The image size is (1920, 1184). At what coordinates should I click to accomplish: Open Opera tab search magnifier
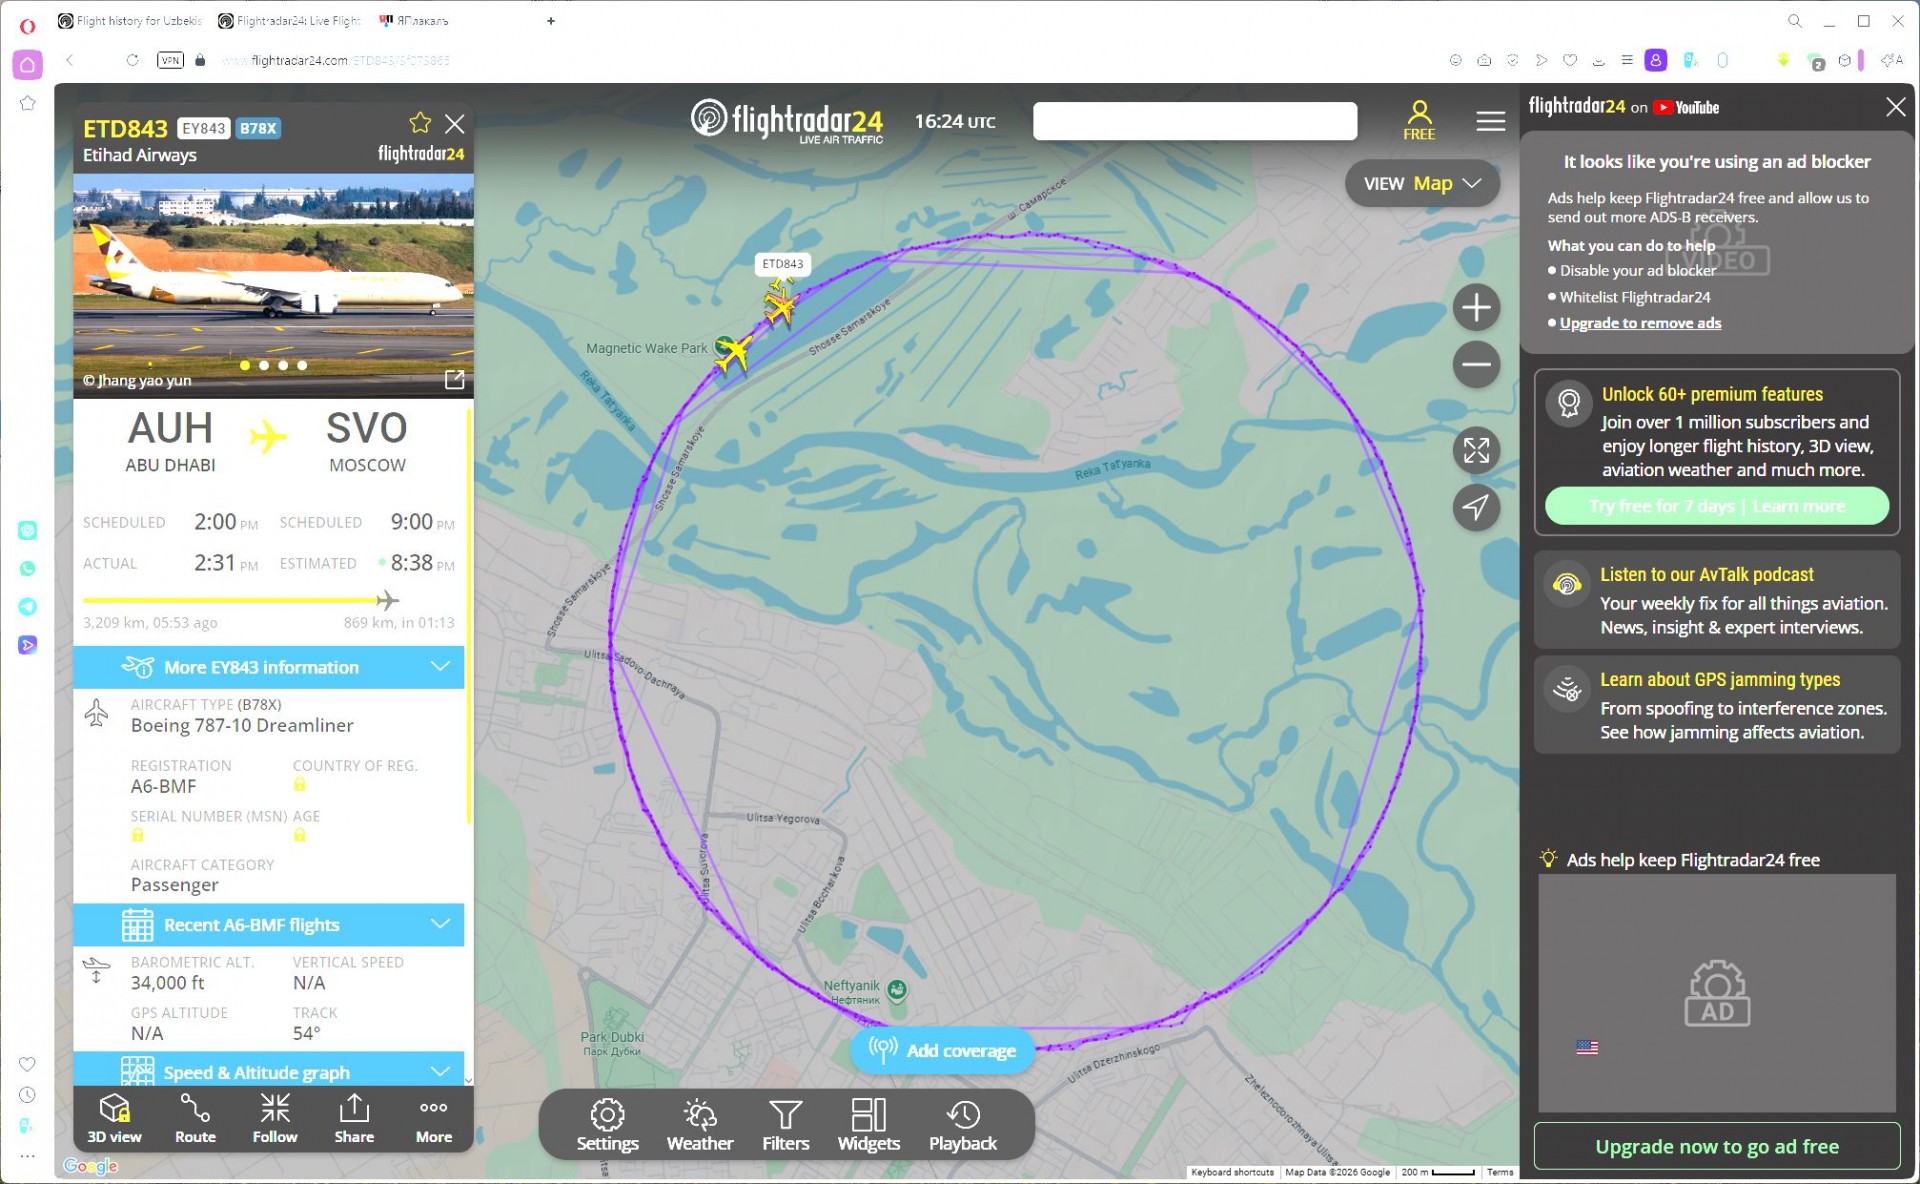click(x=1795, y=21)
